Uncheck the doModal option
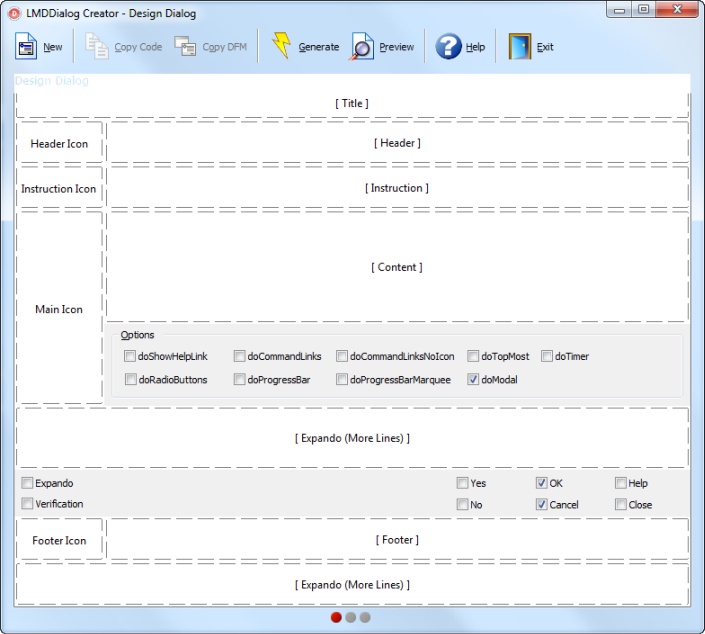The image size is (705, 634). [473, 380]
